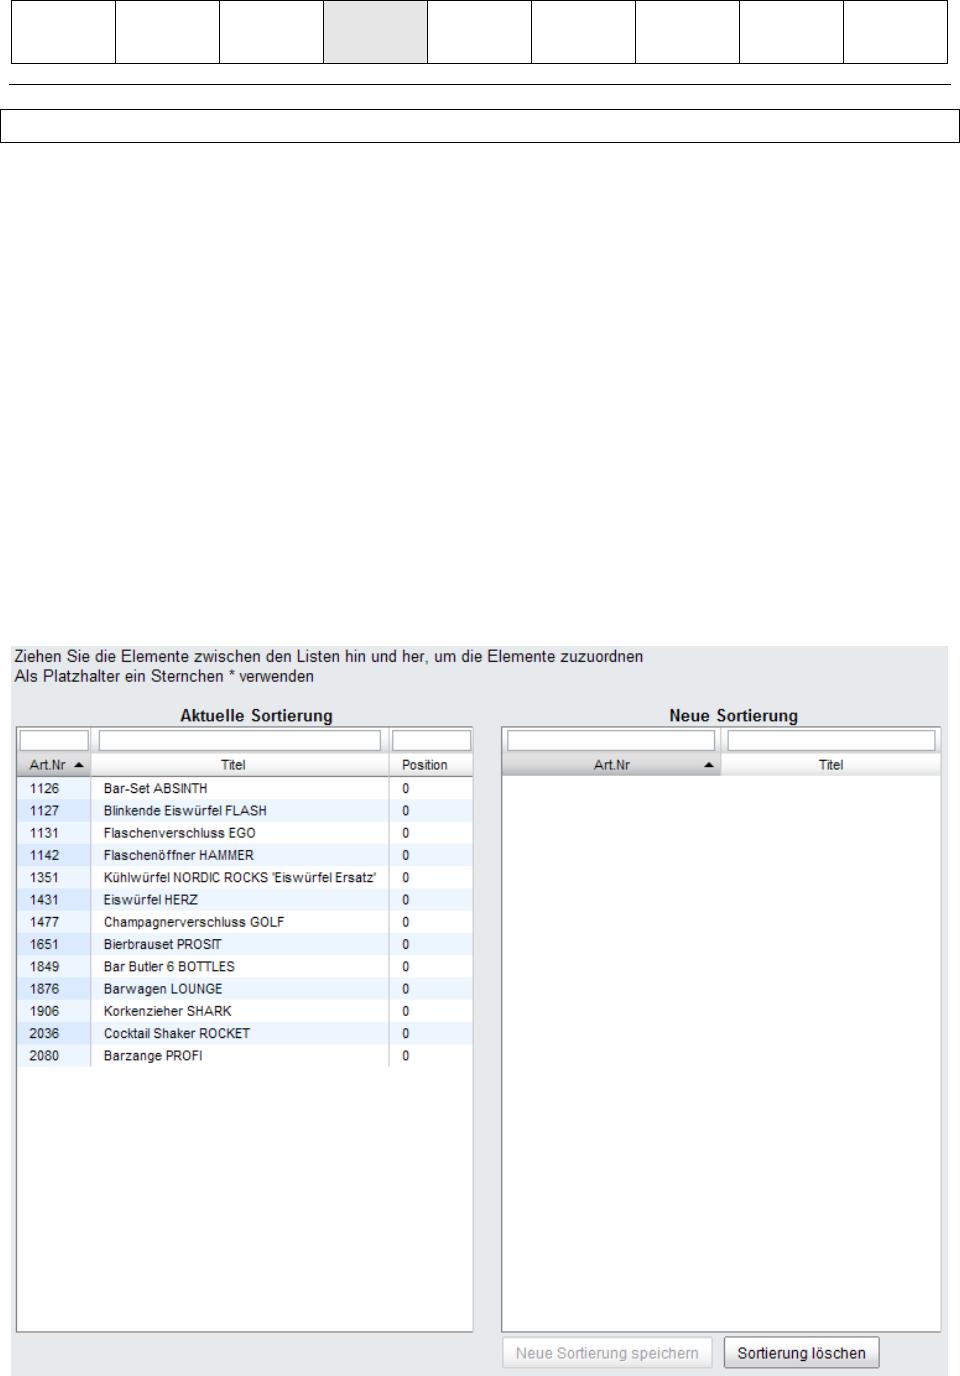Select row Barwagen LOUNGE

click(x=245, y=989)
